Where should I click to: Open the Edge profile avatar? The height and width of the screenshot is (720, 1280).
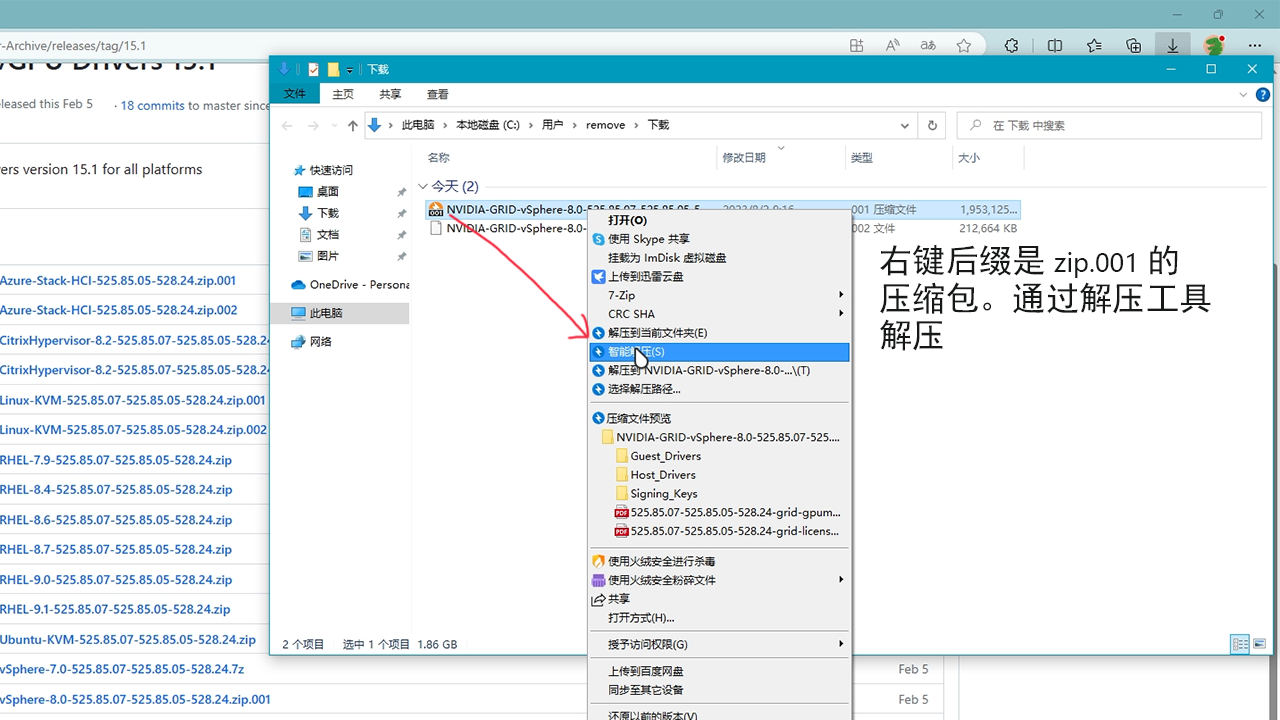1214,46
